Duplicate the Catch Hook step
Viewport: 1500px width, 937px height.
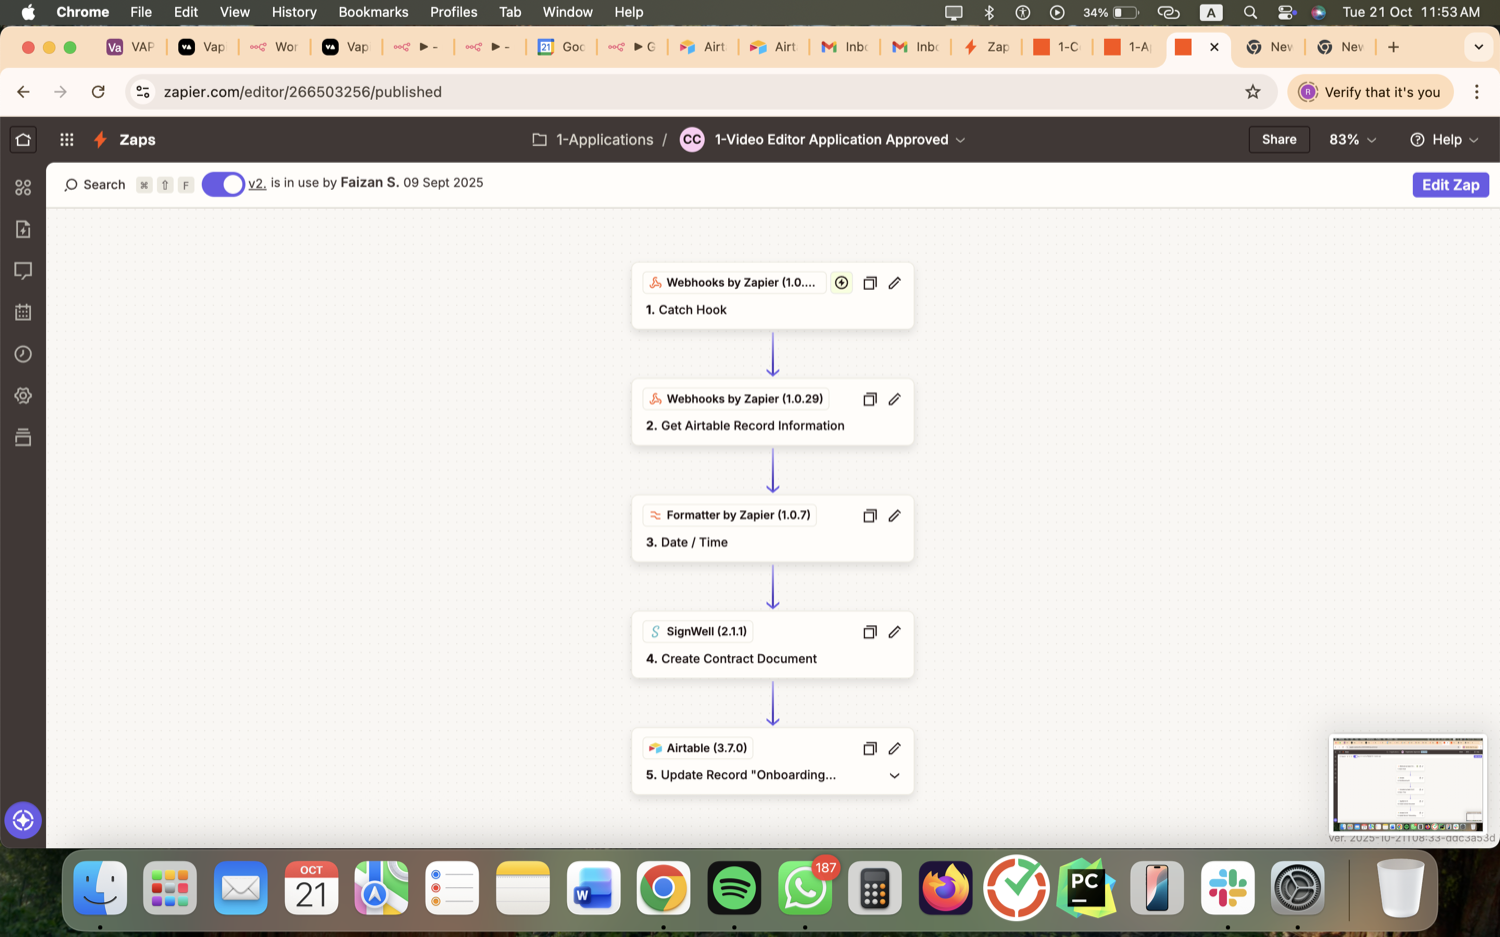pyautogui.click(x=870, y=283)
